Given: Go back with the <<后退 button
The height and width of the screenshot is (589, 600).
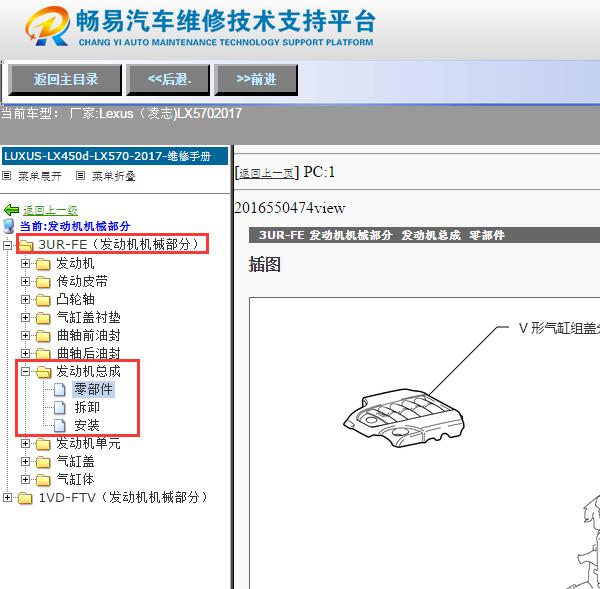Looking at the screenshot, I should (168, 80).
